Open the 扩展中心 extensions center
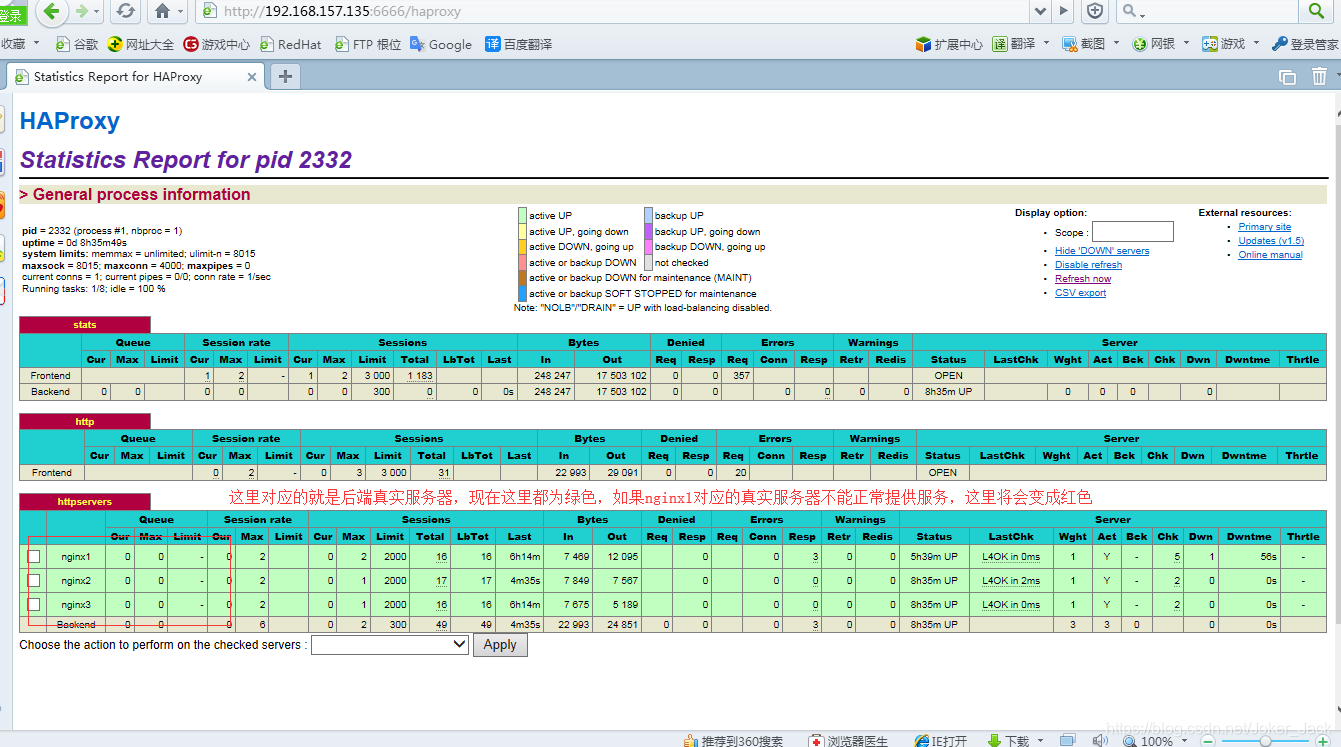Image resolution: width=1341 pixels, height=747 pixels. click(949, 44)
